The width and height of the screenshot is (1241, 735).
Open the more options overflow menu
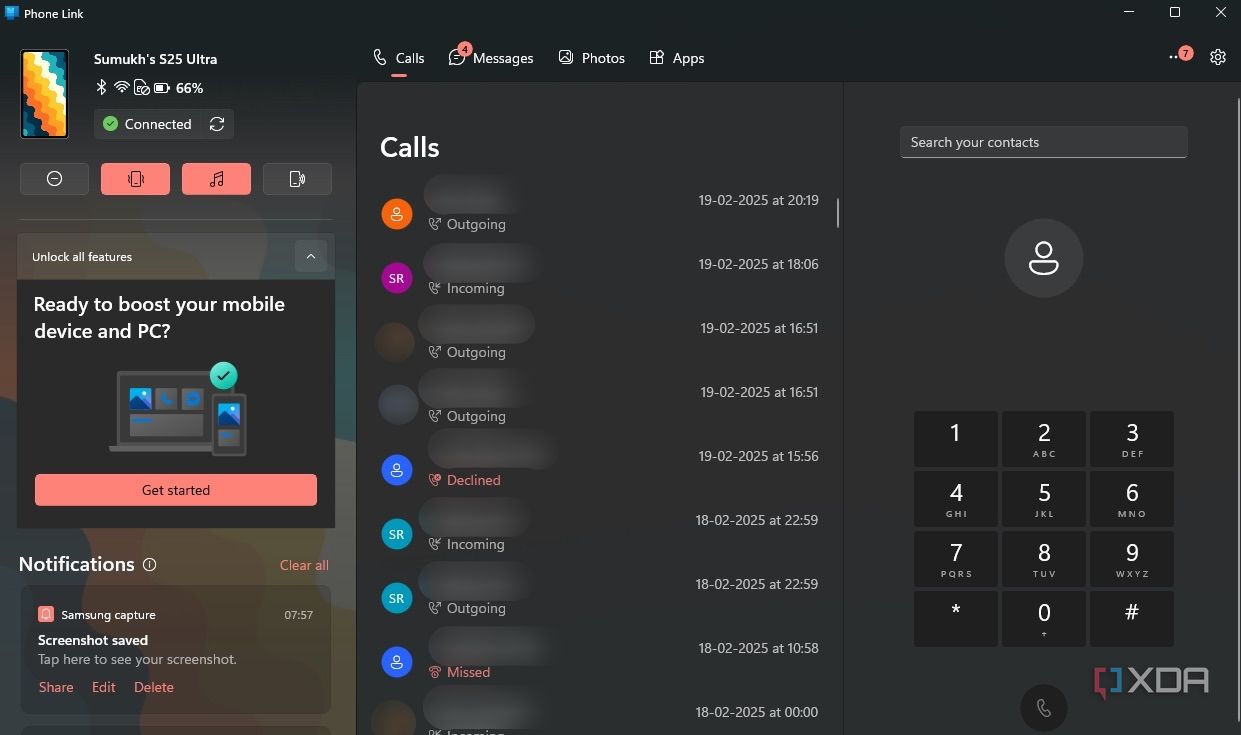coord(1177,57)
